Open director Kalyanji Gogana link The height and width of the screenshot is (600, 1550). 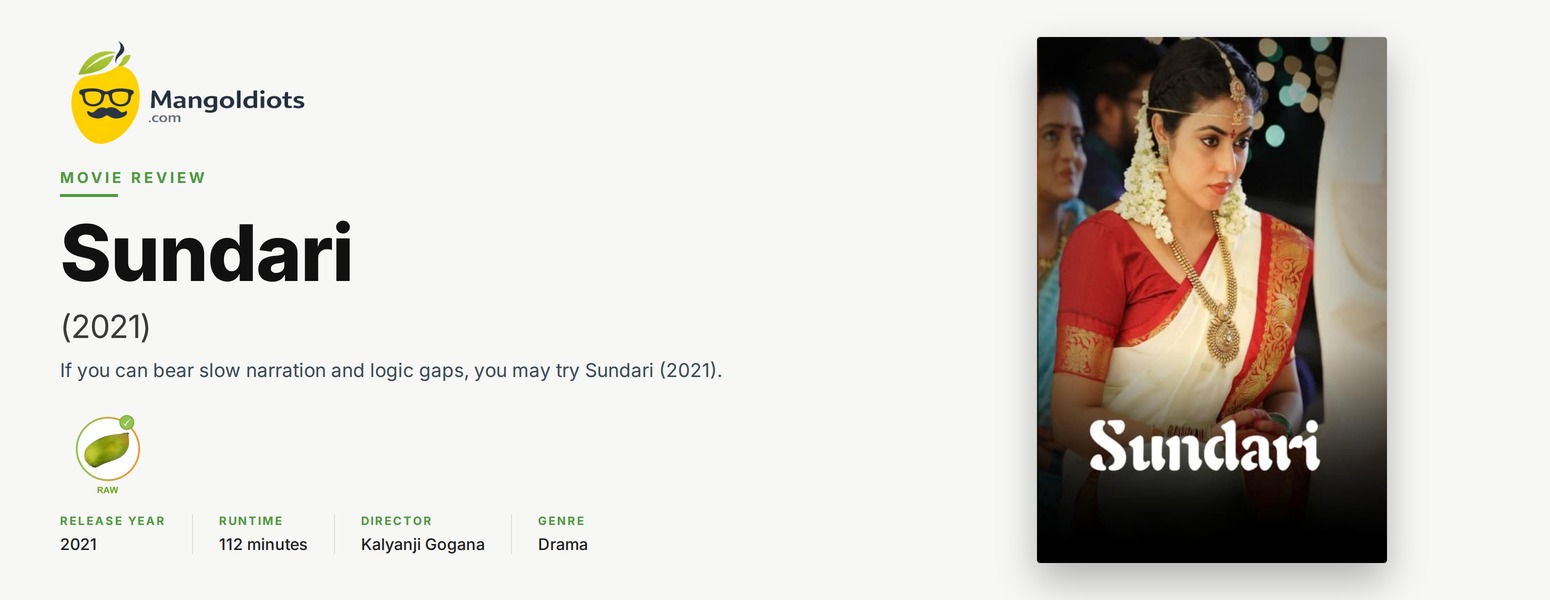[x=423, y=545]
